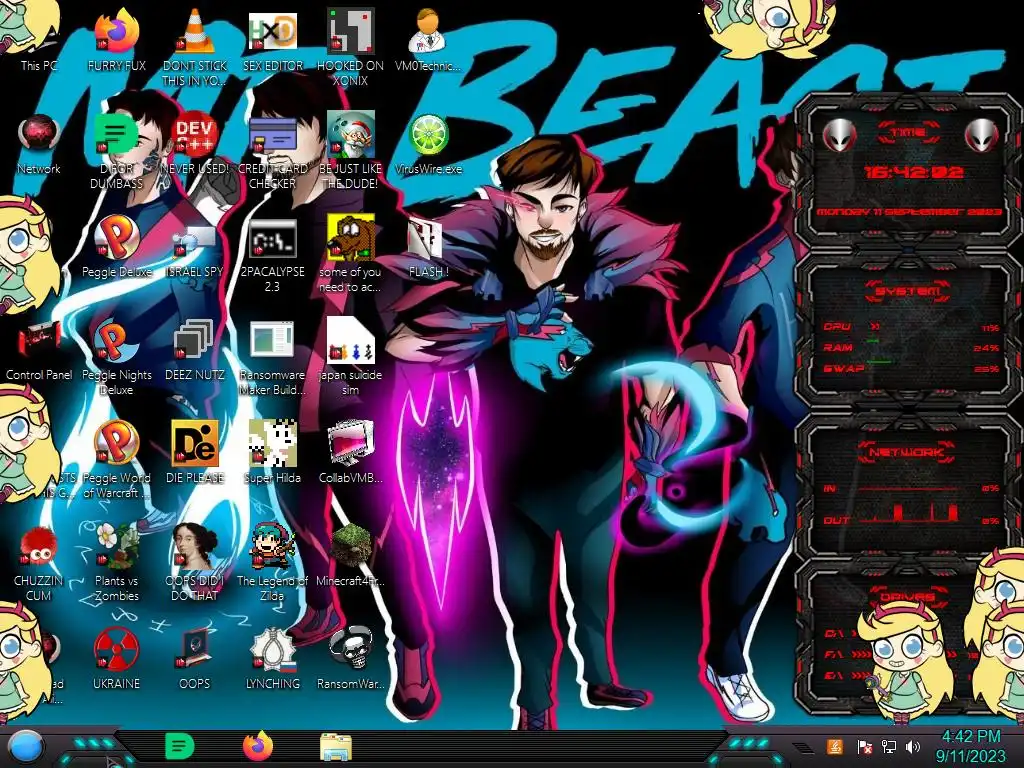The width and height of the screenshot is (1024, 768).
Task: Open BE JUST LIKE THE DUDE! icon
Action: pyautogui.click(x=351, y=150)
